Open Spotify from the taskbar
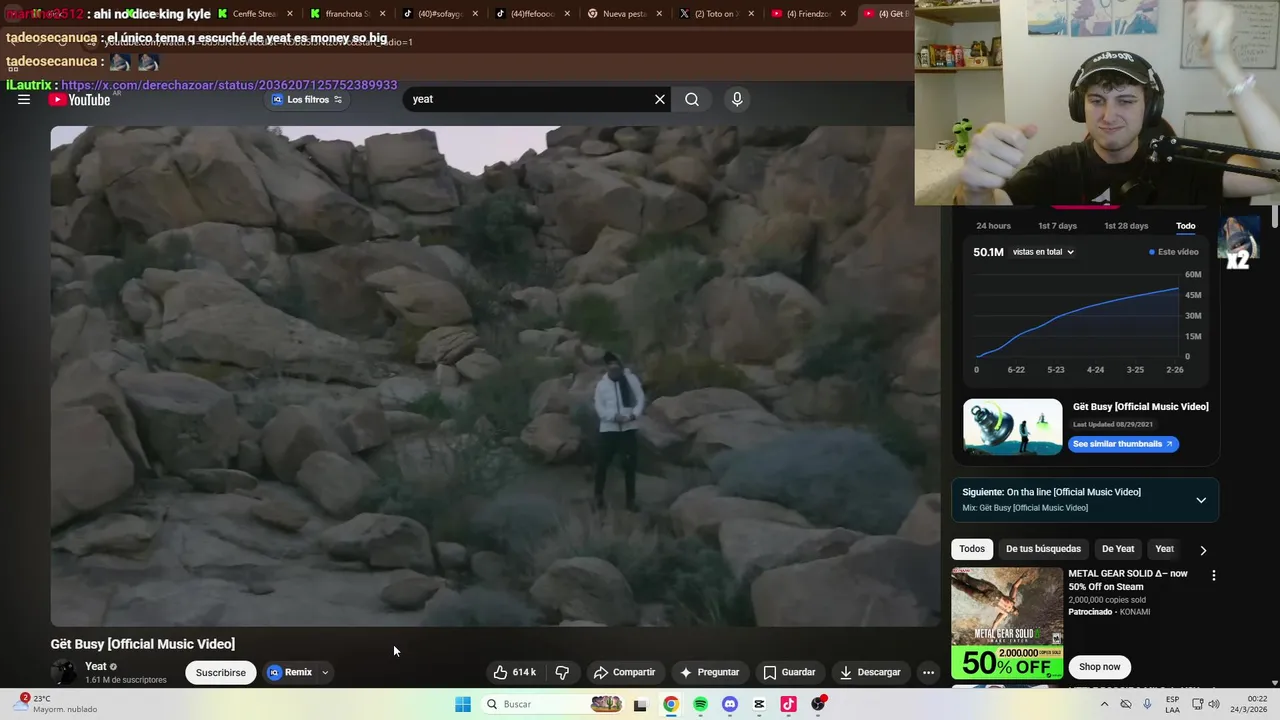 (700, 704)
